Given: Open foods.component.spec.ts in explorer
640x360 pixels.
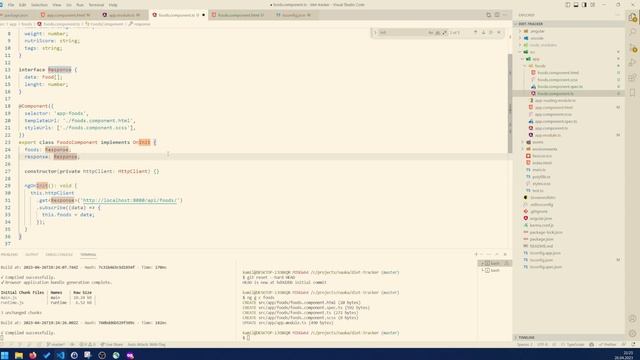Looking at the screenshot, I should pos(569,87).
